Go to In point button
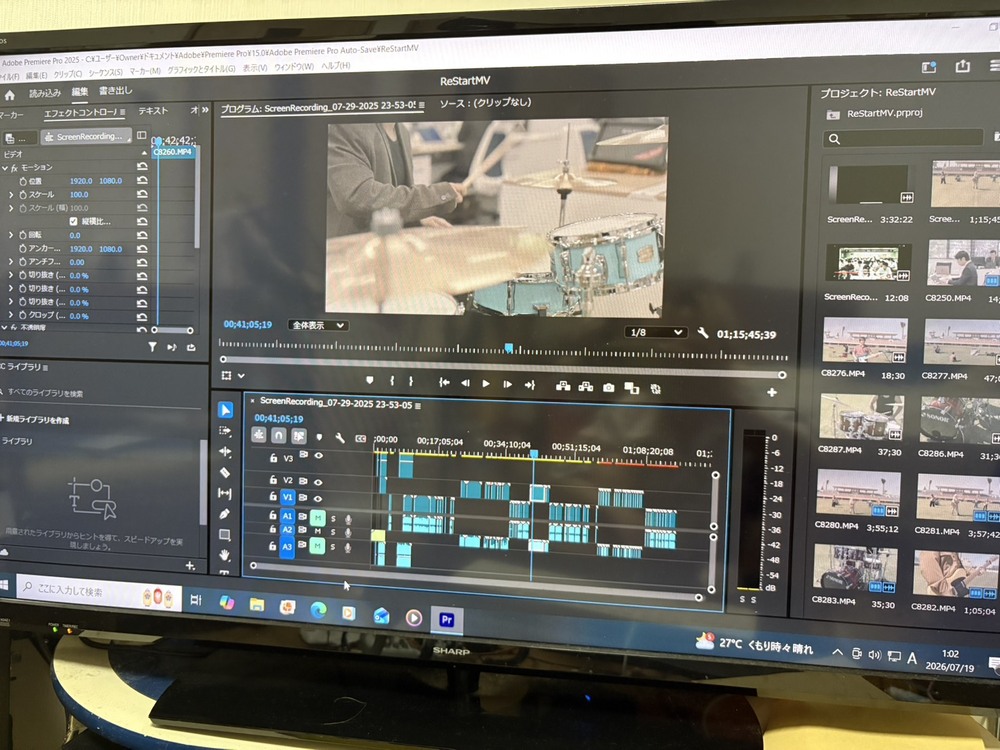The image size is (1000, 750). tap(445, 382)
